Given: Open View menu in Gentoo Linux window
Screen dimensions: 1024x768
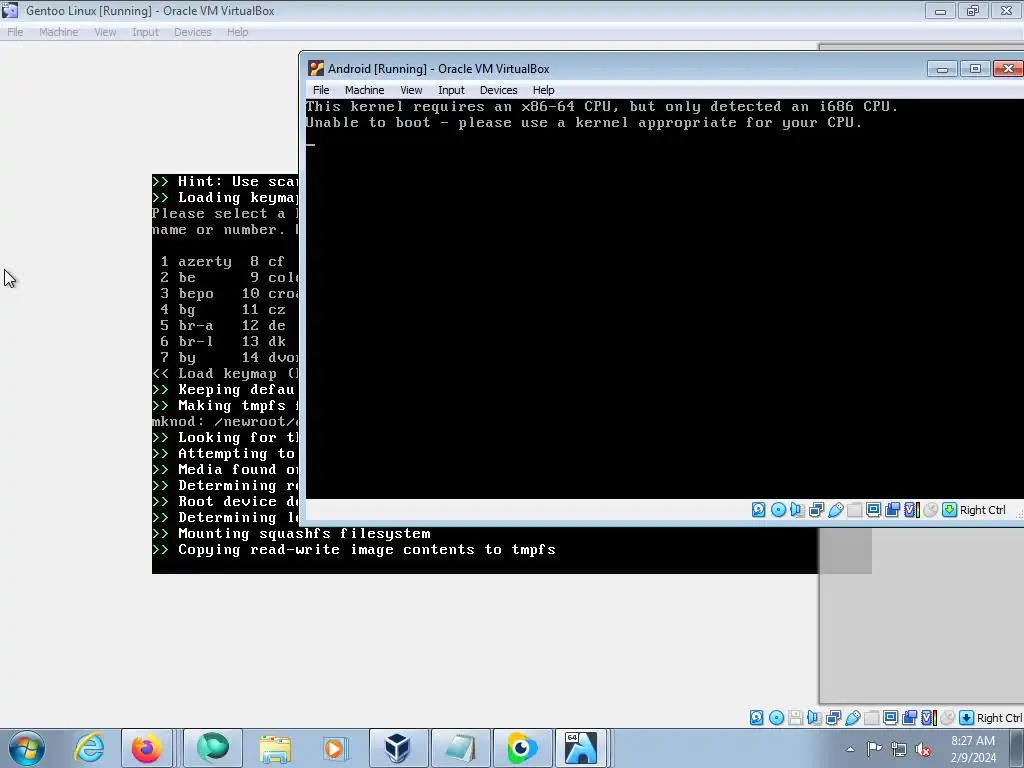Looking at the screenshot, I should point(105,32).
